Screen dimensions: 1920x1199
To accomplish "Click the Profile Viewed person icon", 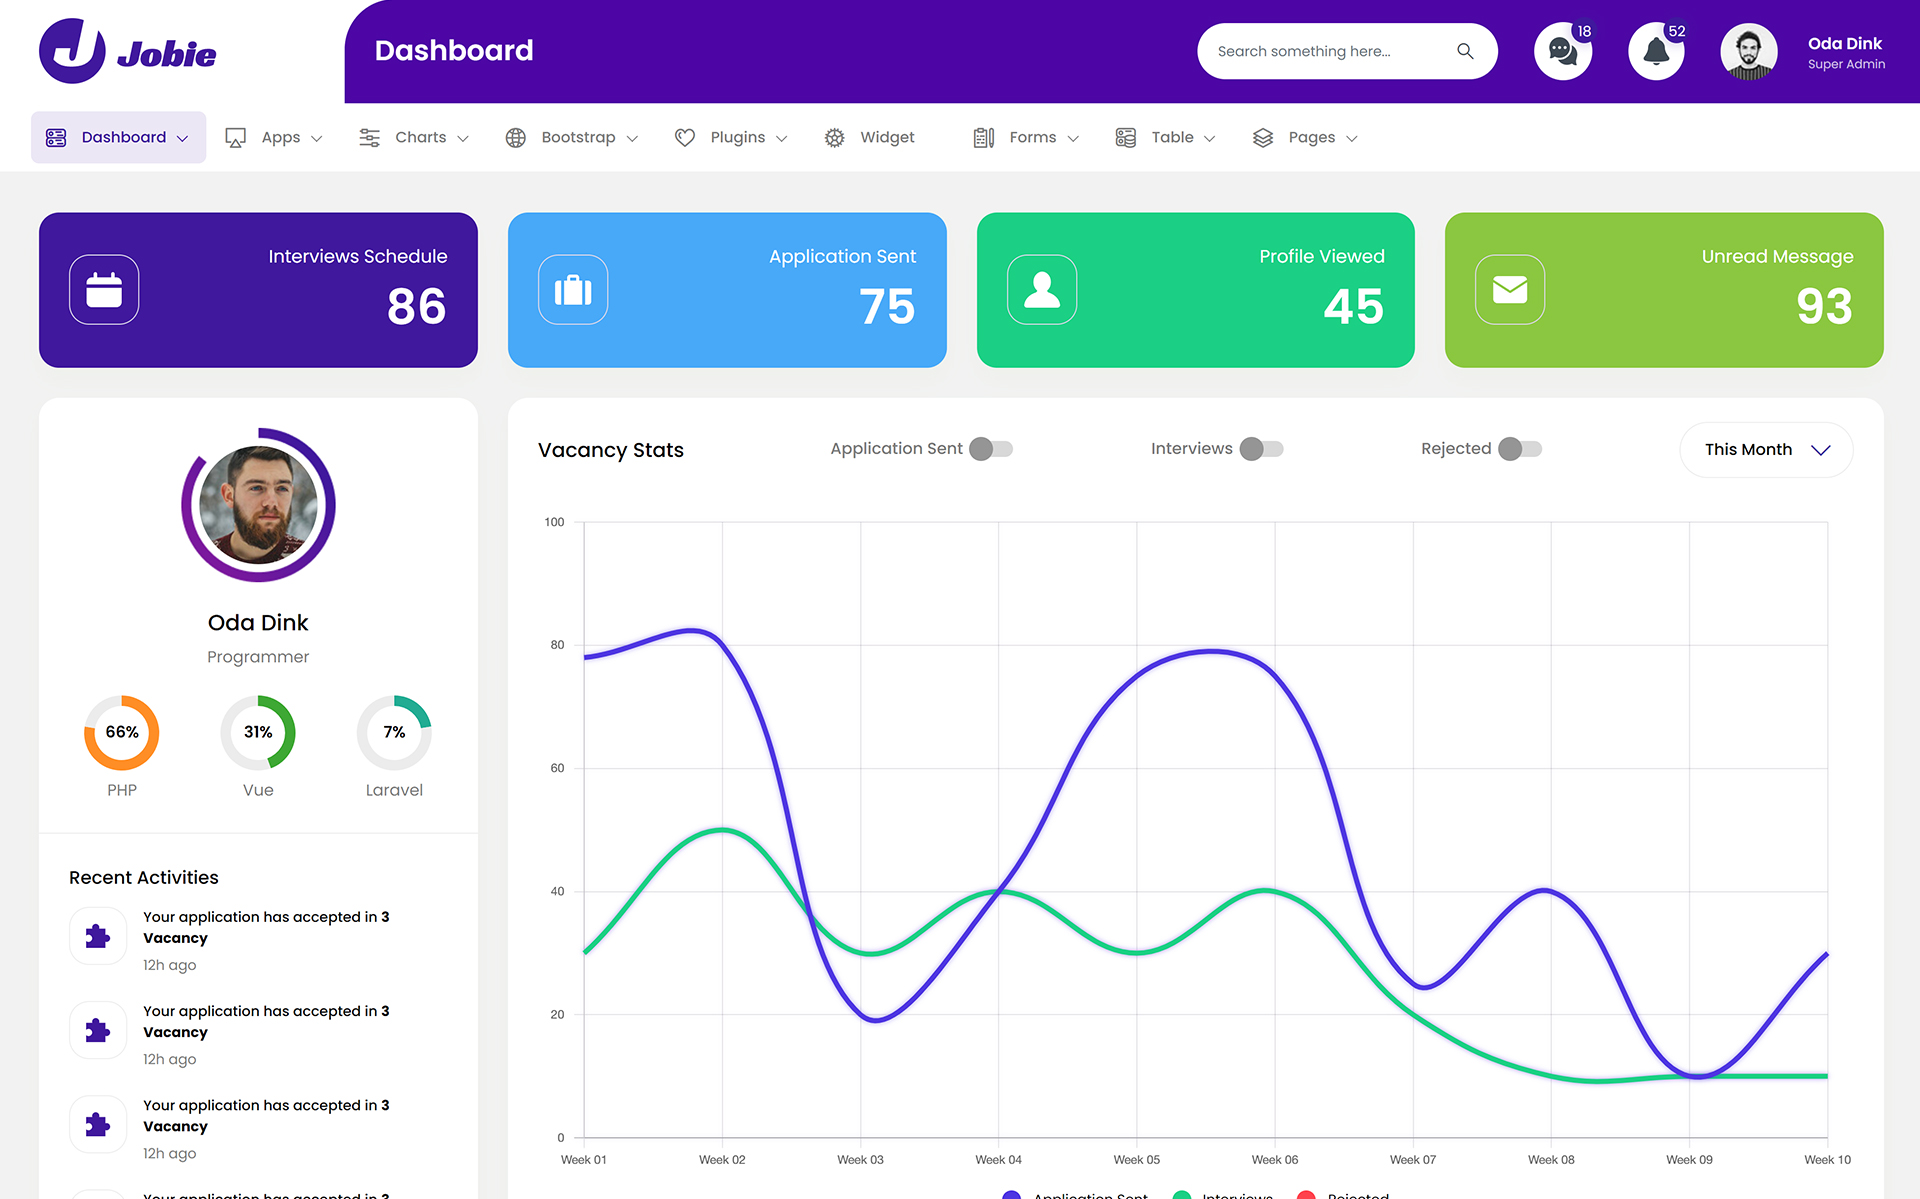I will click(x=1042, y=290).
